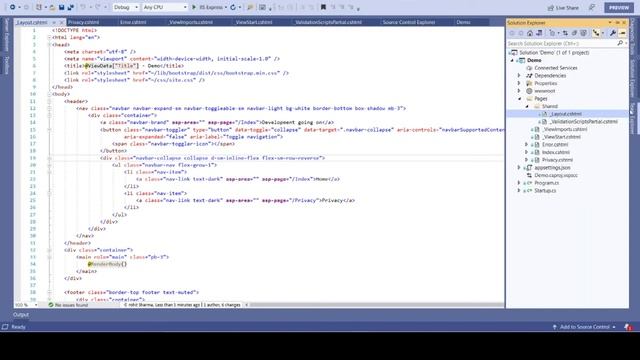Switch to the Privacy.cshtml tab

click(x=84, y=22)
